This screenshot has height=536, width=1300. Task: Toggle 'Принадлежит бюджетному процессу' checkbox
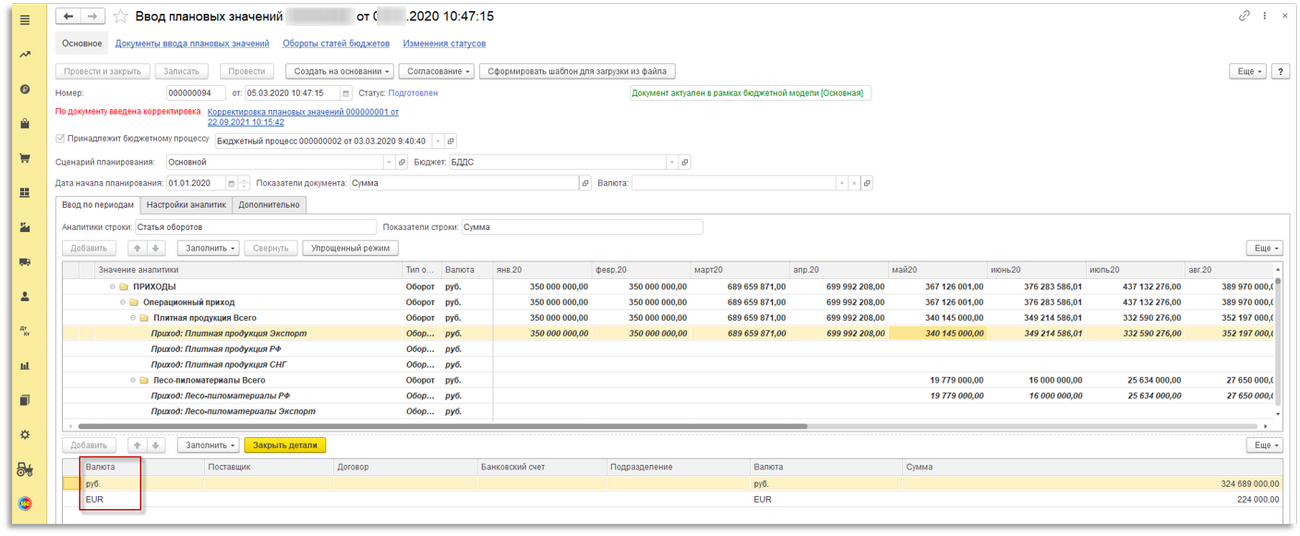coord(60,140)
